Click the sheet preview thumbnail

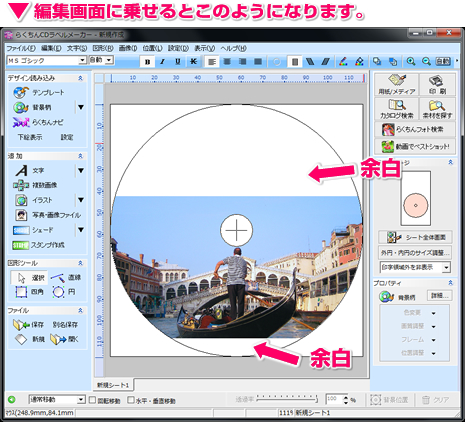(416, 198)
